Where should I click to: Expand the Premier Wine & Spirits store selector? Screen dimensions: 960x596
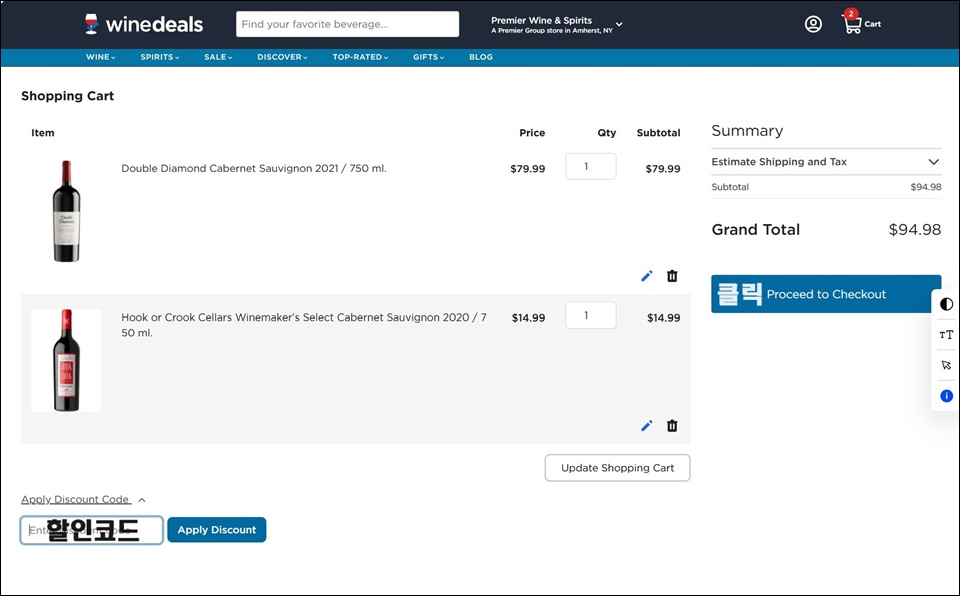[557, 25]
